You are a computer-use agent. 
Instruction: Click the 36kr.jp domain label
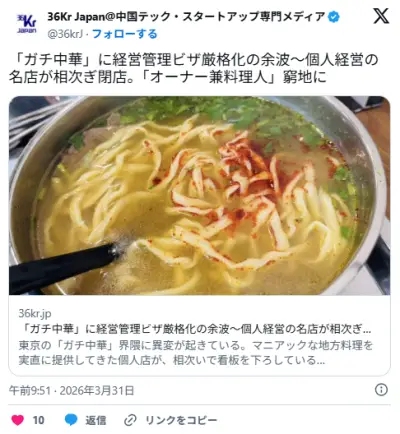(x=35, y=314)
